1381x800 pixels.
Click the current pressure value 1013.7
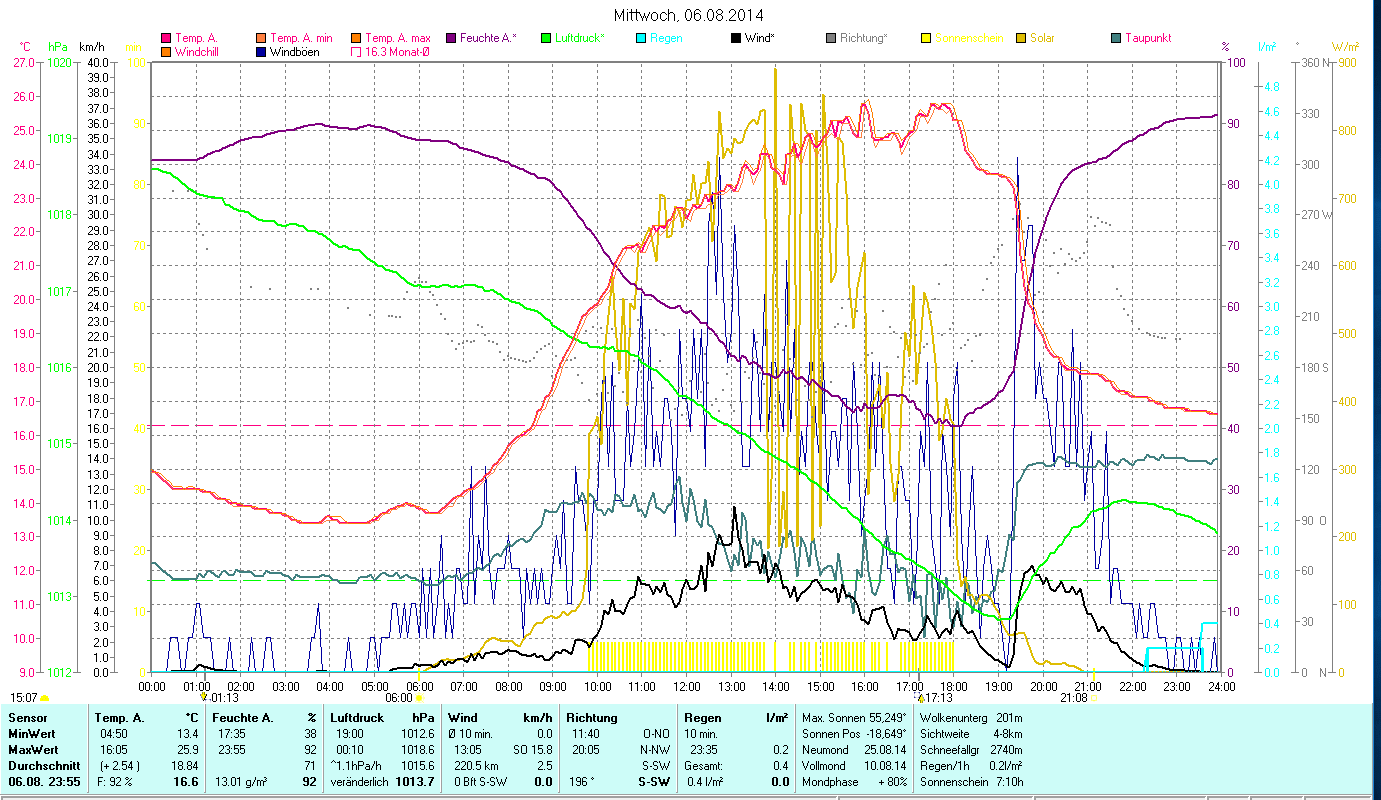pos(415,781)
